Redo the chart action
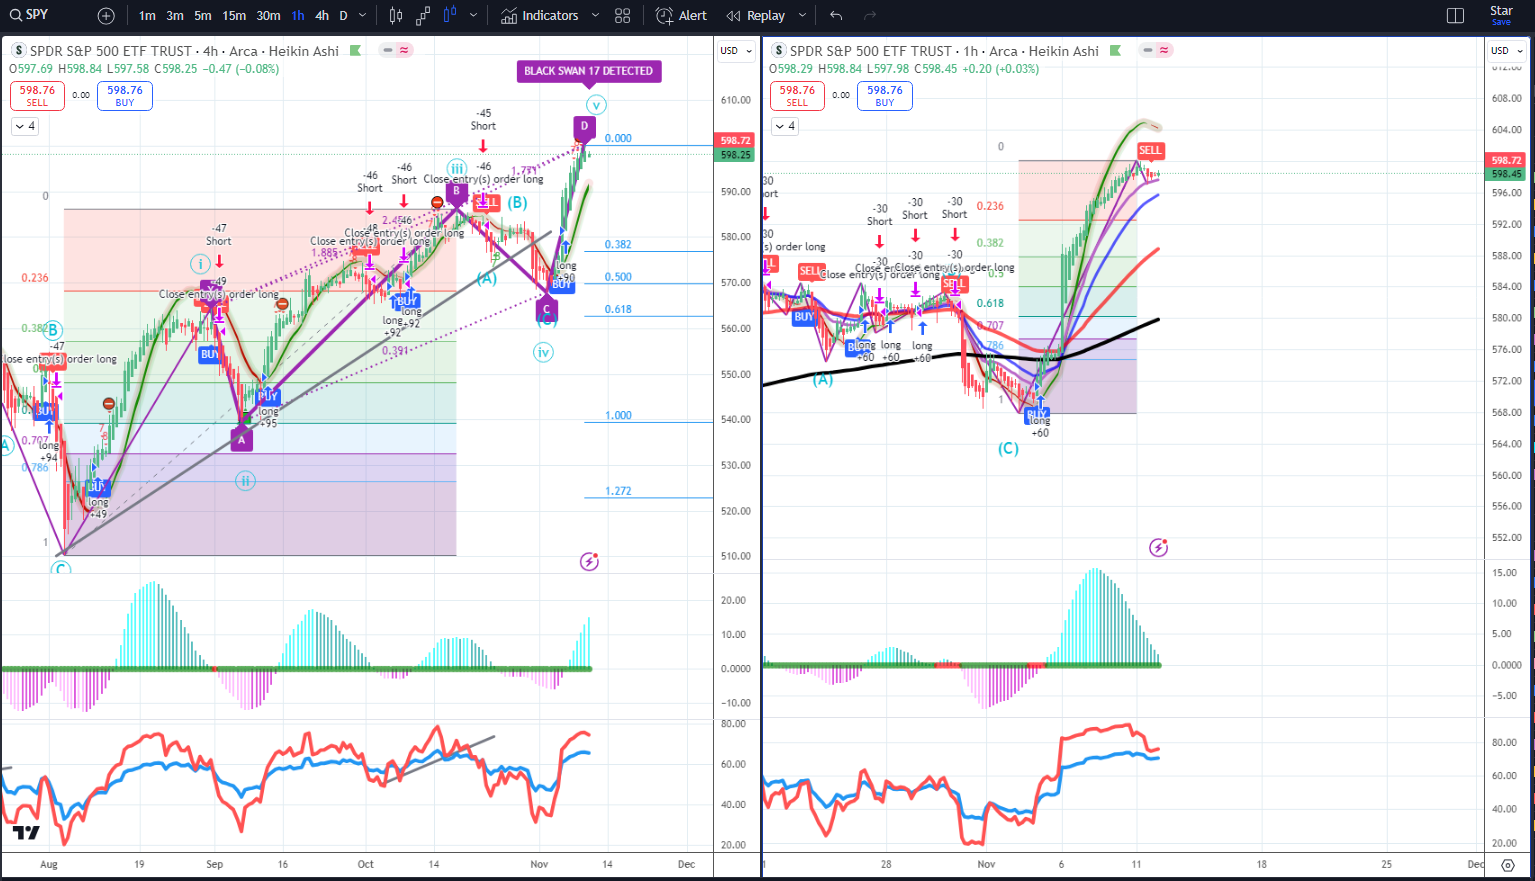1535x881 pixels. (870, 16)
